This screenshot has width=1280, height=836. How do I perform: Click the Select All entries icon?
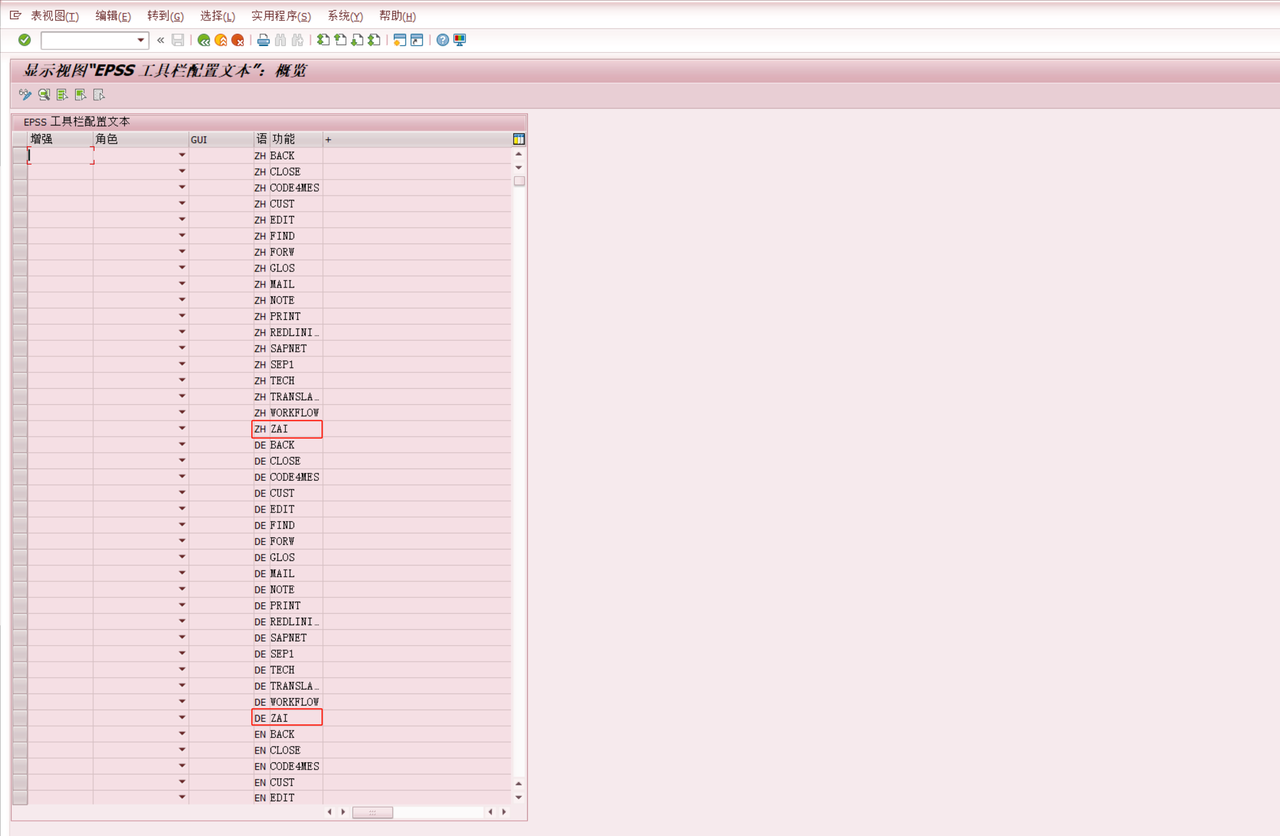click(x=62, y=95)
